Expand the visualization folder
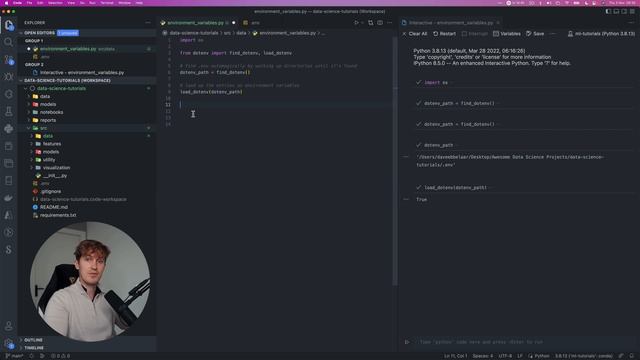 click(x=56, y=168)
